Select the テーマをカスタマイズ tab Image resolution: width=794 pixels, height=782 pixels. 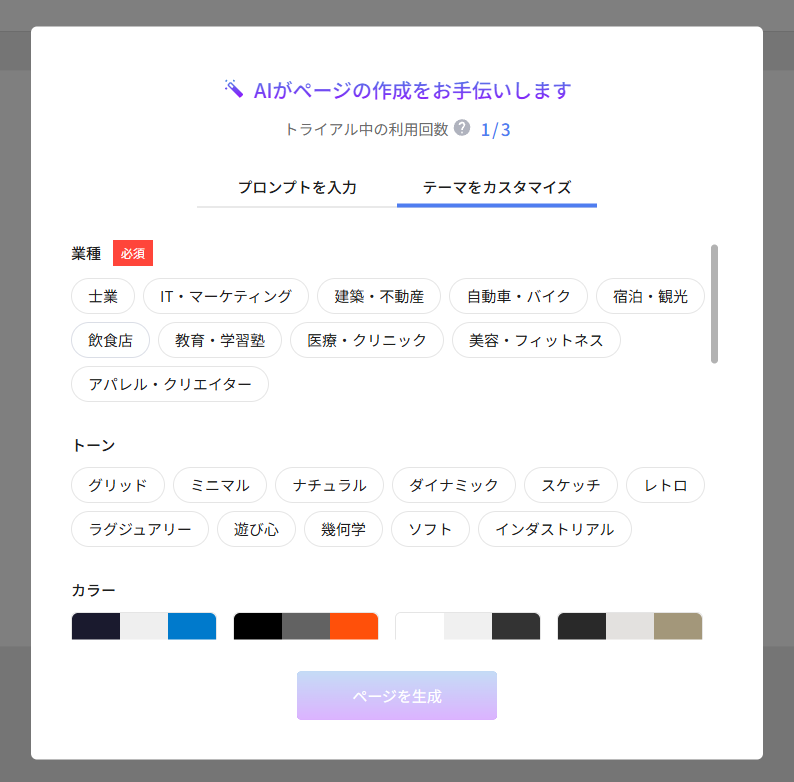click(496, 187)
